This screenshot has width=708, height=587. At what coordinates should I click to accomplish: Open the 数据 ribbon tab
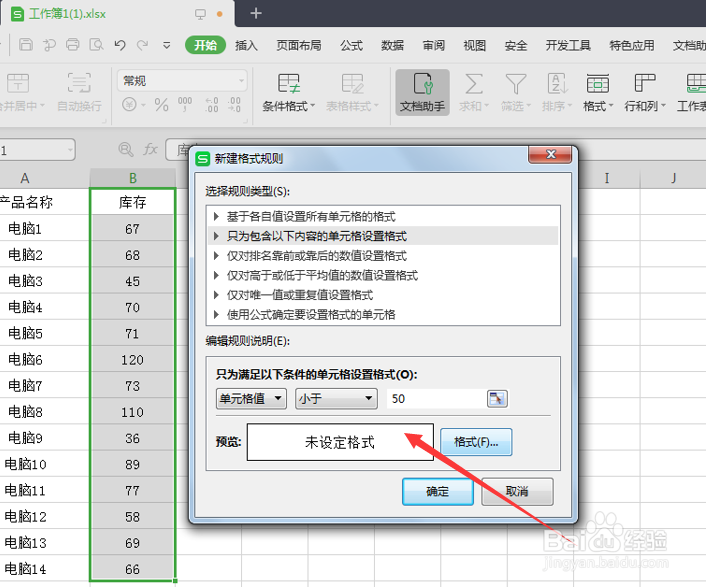click(392, 45)
